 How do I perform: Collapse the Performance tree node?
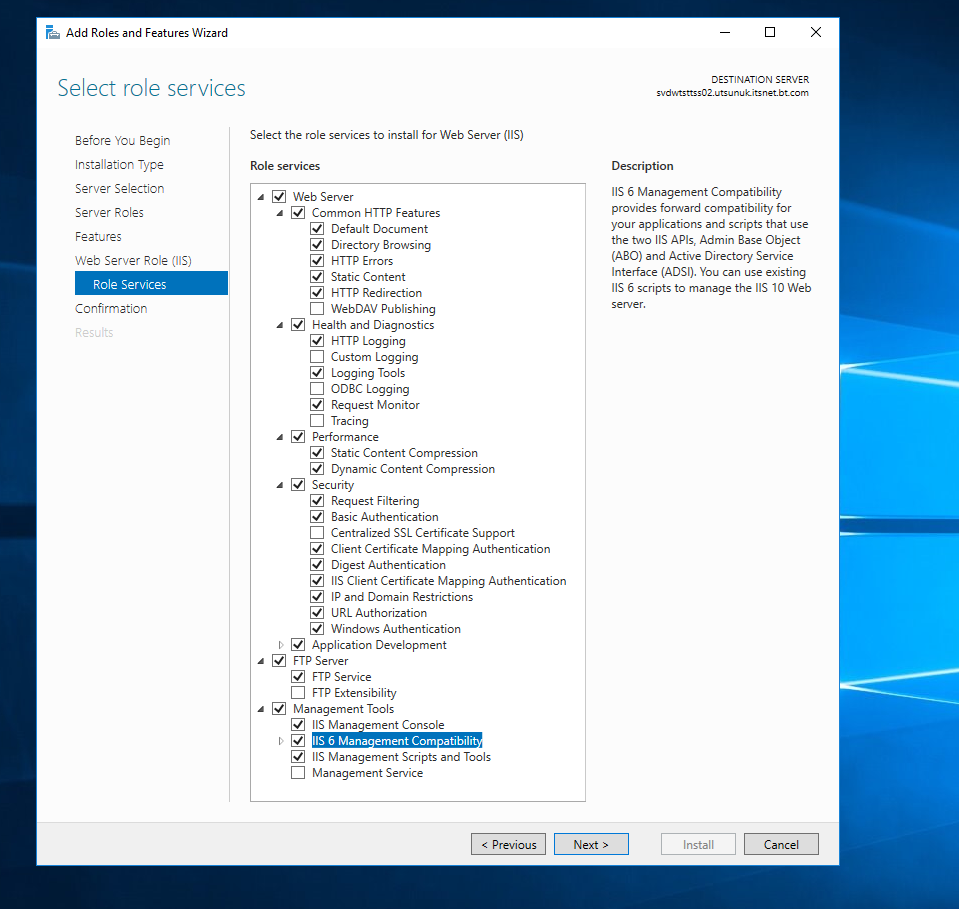click(280, 437)
